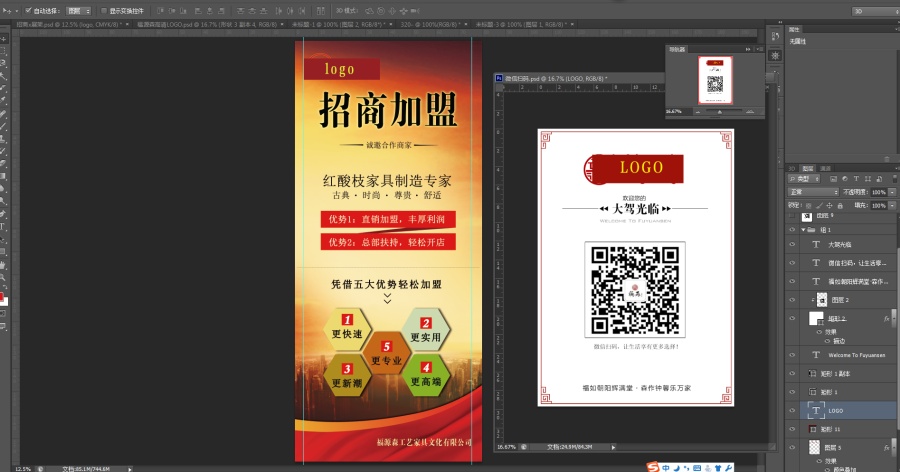Switch to the 未标题-1 document tab
The height and width of the screenshot is (472, 900).
(x=341, y=25)
